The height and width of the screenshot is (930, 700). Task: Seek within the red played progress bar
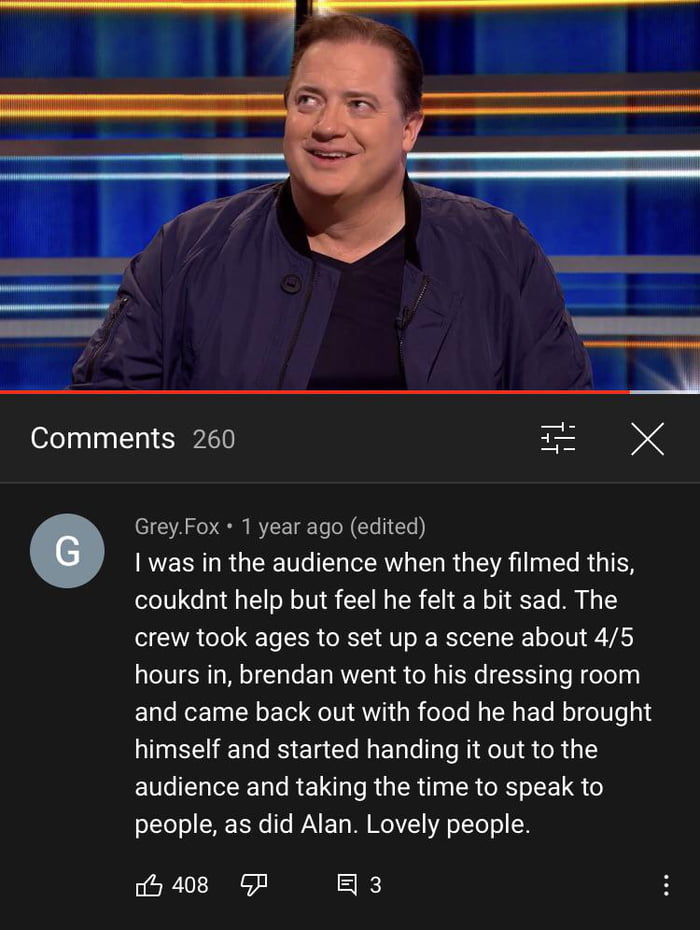click(314, 392)
